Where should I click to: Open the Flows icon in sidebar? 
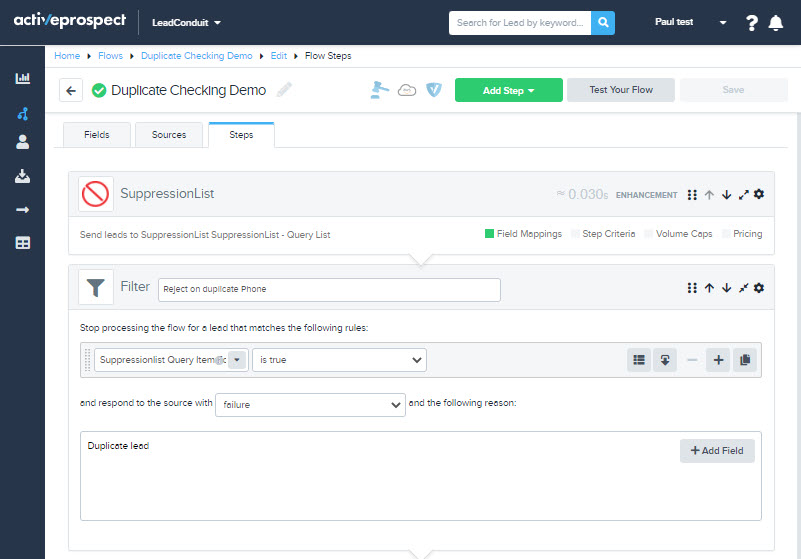pyautogui.click(x=22, y=113)
